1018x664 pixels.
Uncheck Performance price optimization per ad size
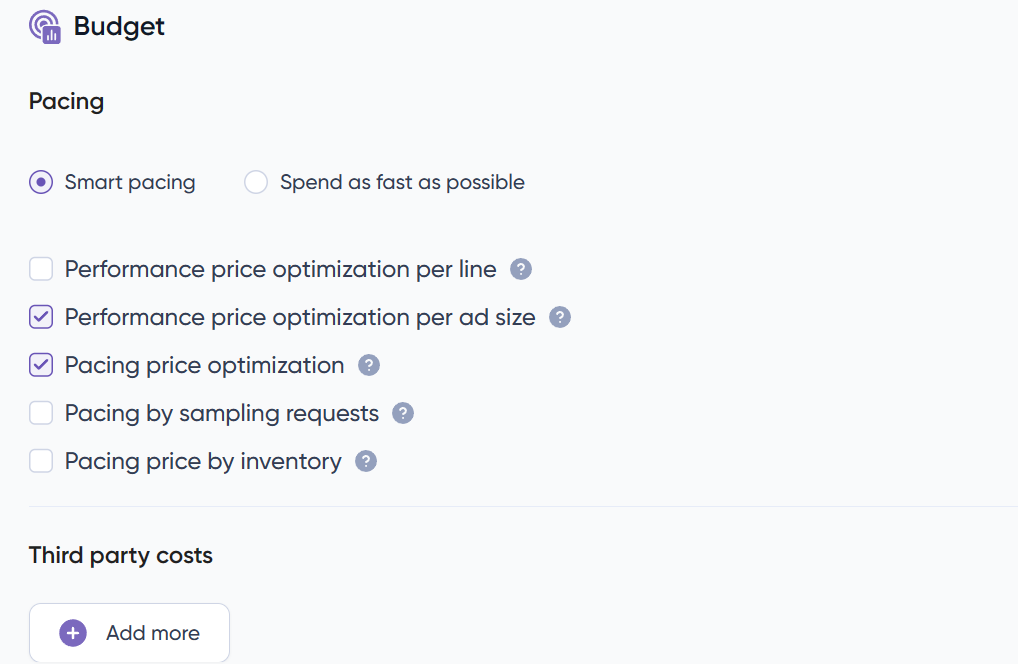tap(41, 317)
